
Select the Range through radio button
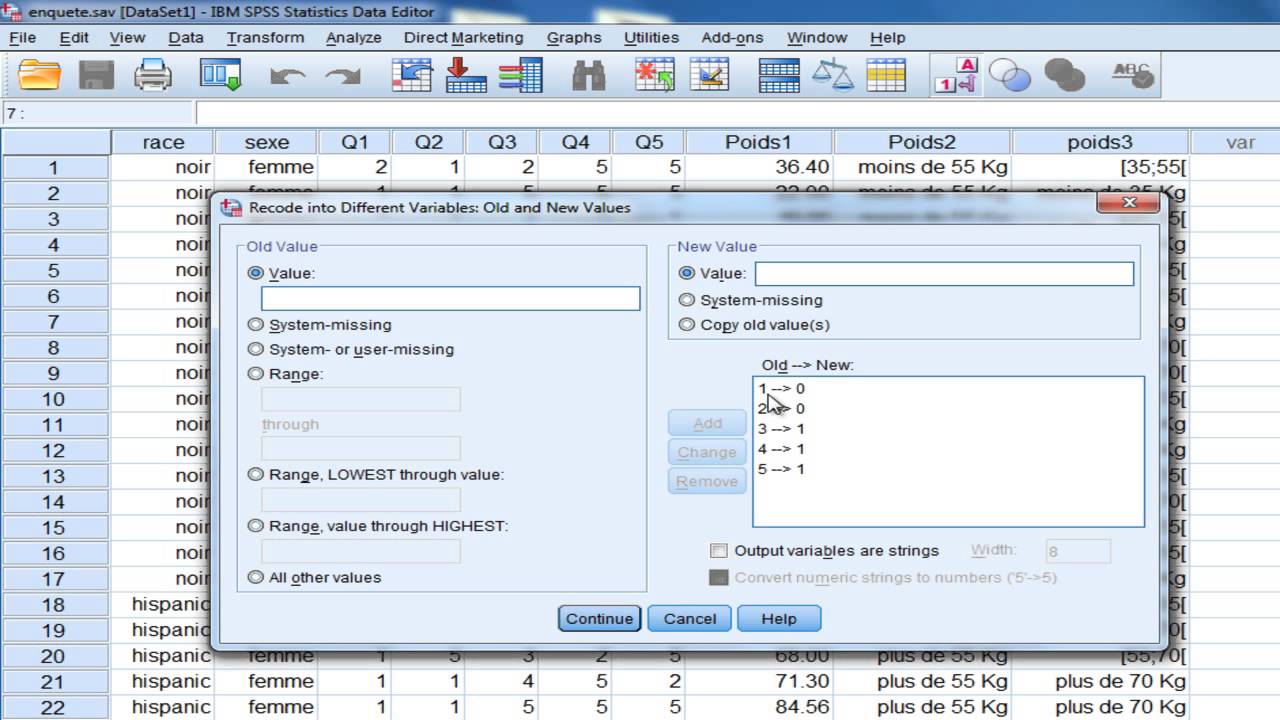(x=256, y=374)
